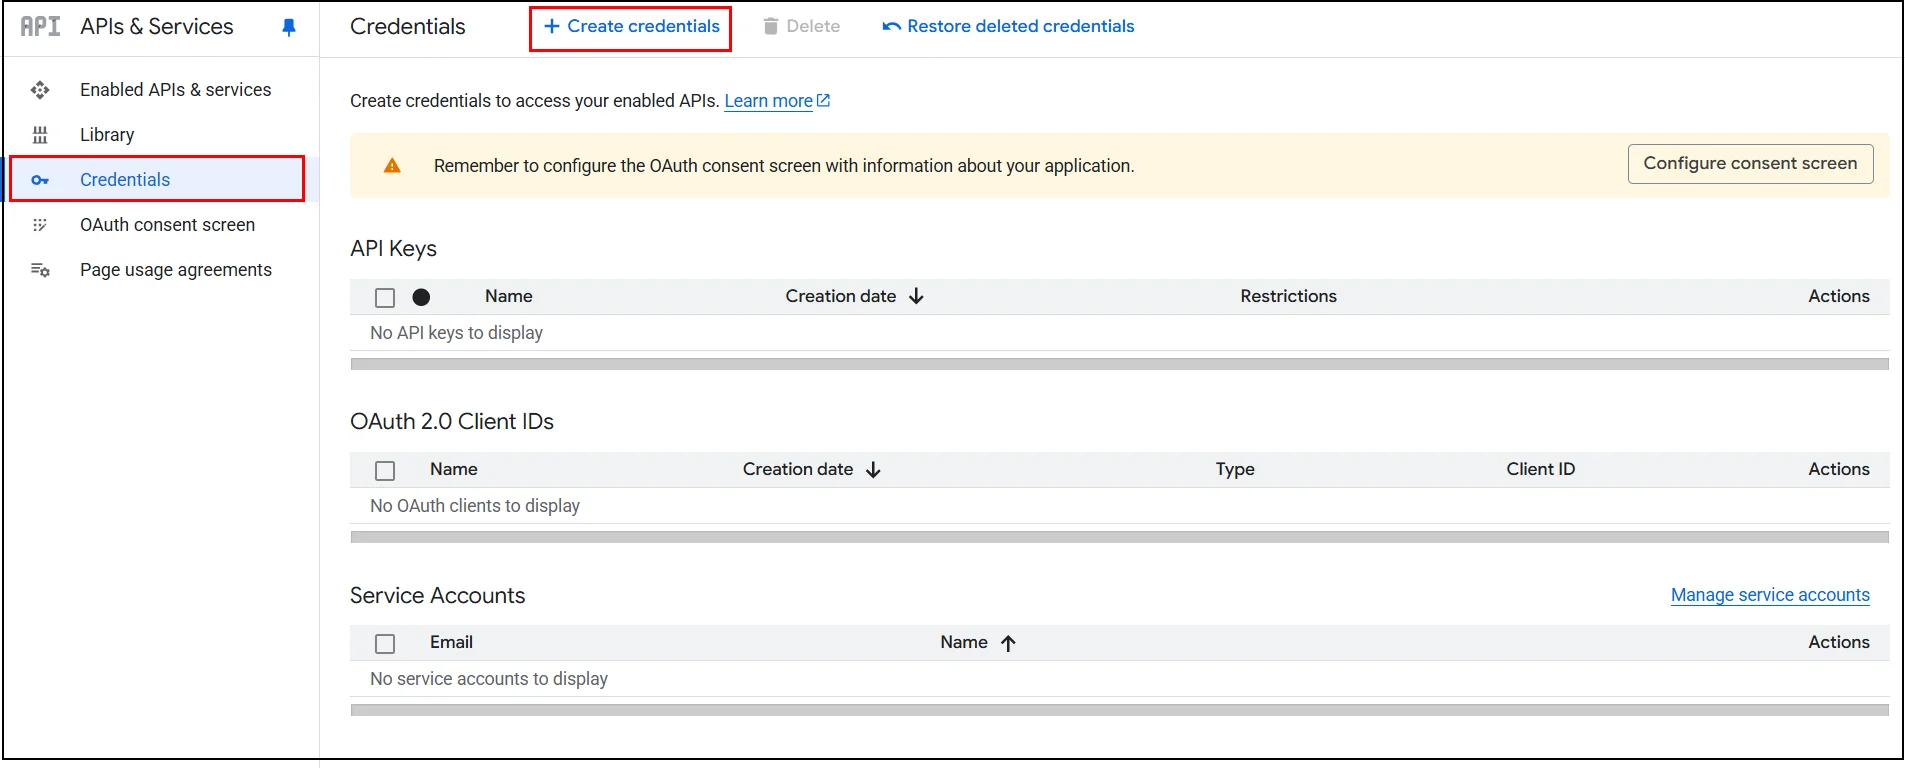Click the OAuth clients table horizontal scrollbar

(1119, 537)
